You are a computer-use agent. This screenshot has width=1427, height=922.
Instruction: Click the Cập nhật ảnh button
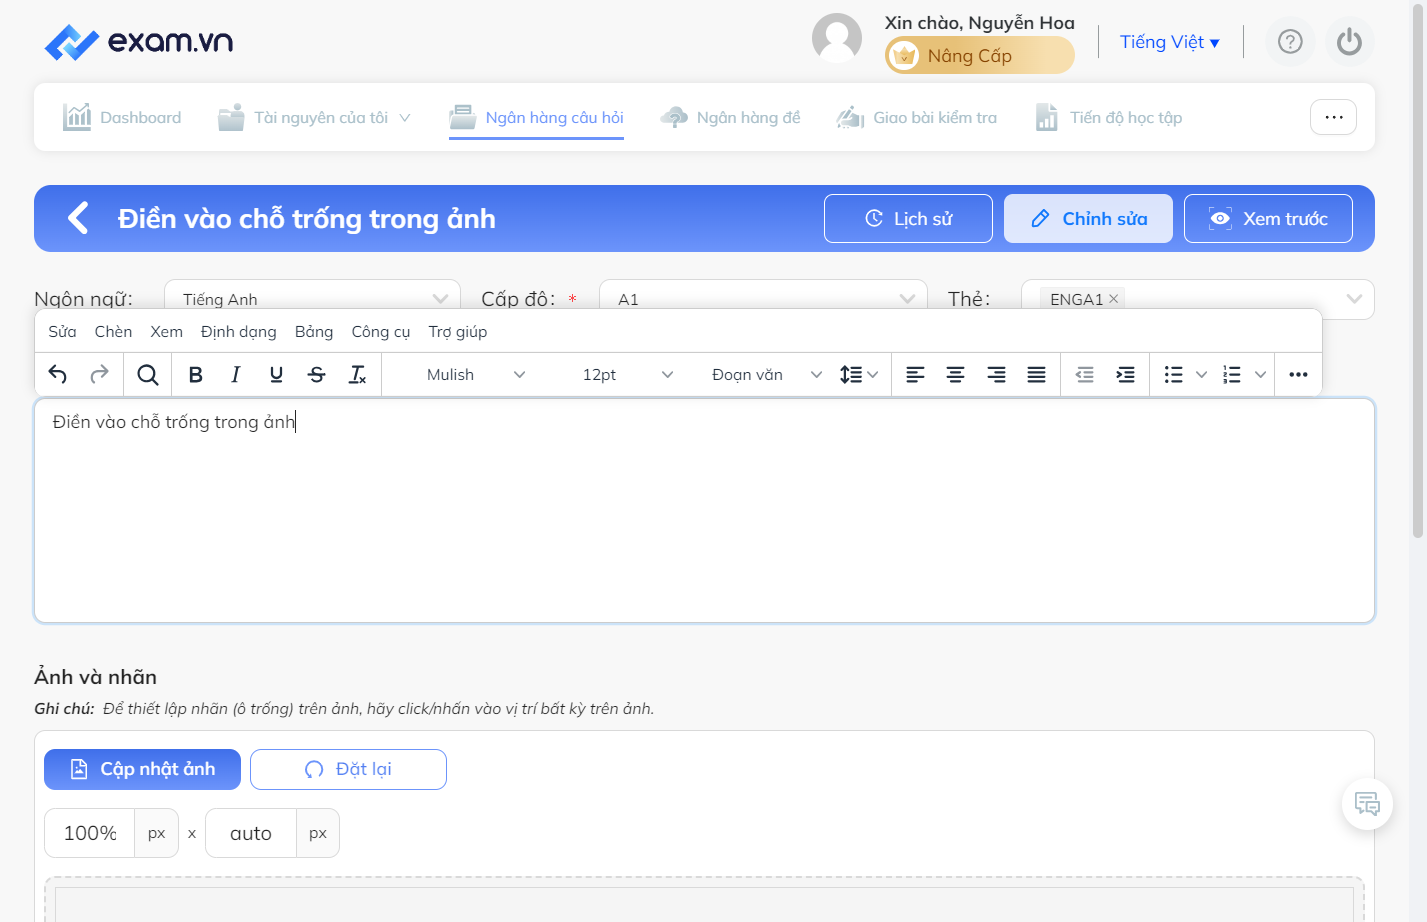click(x=142, y=769)
